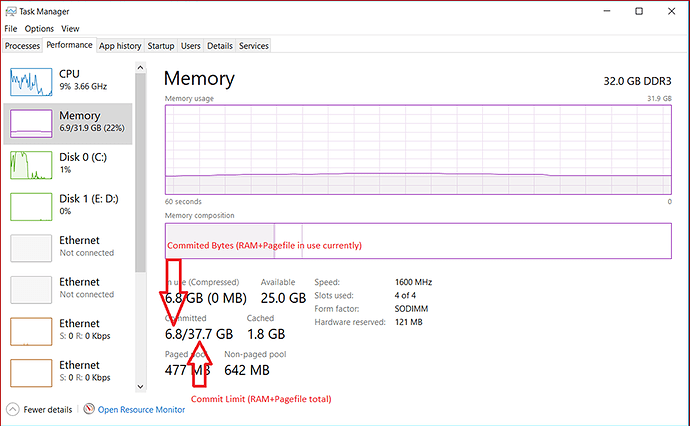The width and height of the screenshot is (690, 426).
Task: Click the Memory usage graph
Action: tap(418, 150)
